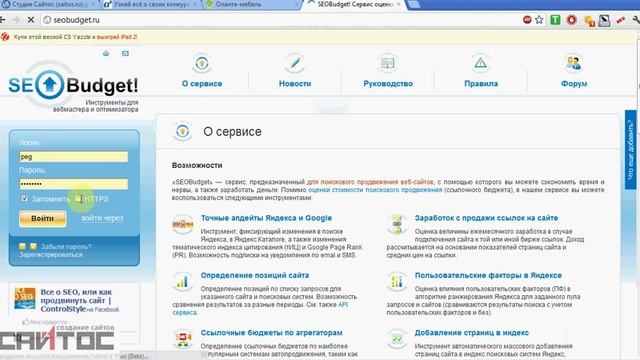Viewport: 640px width, 360px height.
Task: Open the green T extension icon
Action: coord(555,20)
